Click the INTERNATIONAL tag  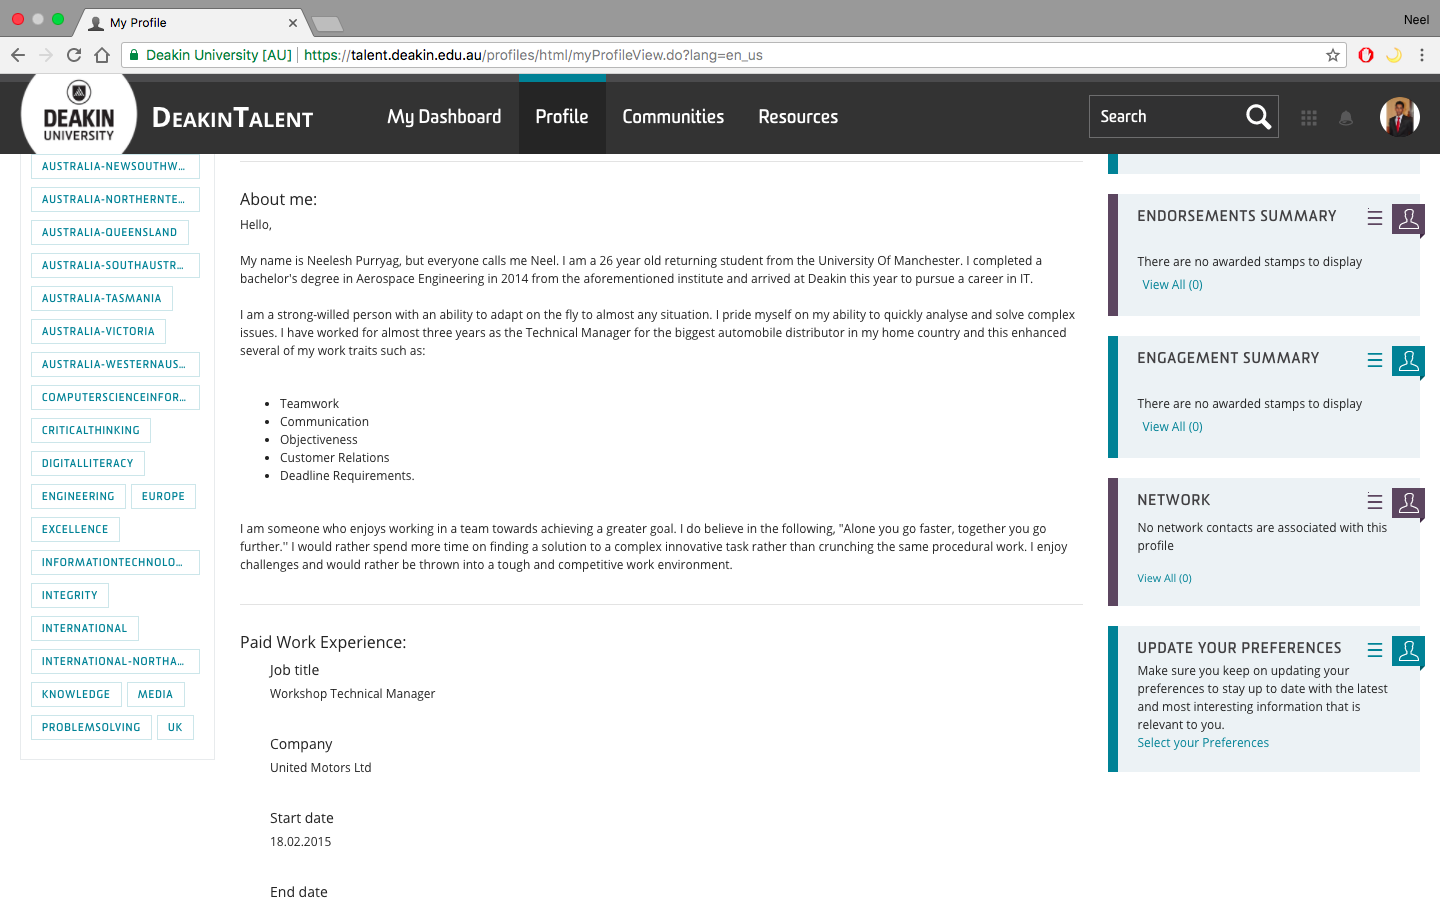[x=85, y=628]
